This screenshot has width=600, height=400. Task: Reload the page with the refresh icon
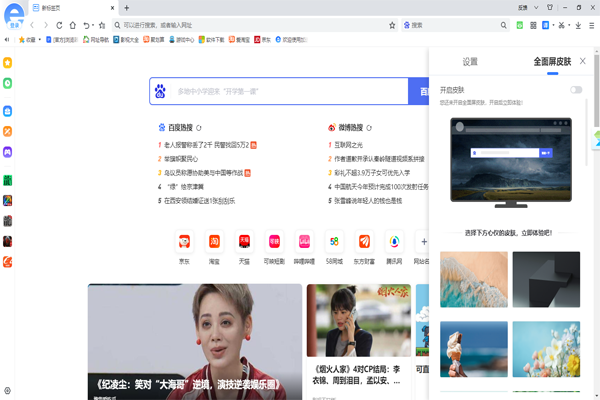point(59,25)
